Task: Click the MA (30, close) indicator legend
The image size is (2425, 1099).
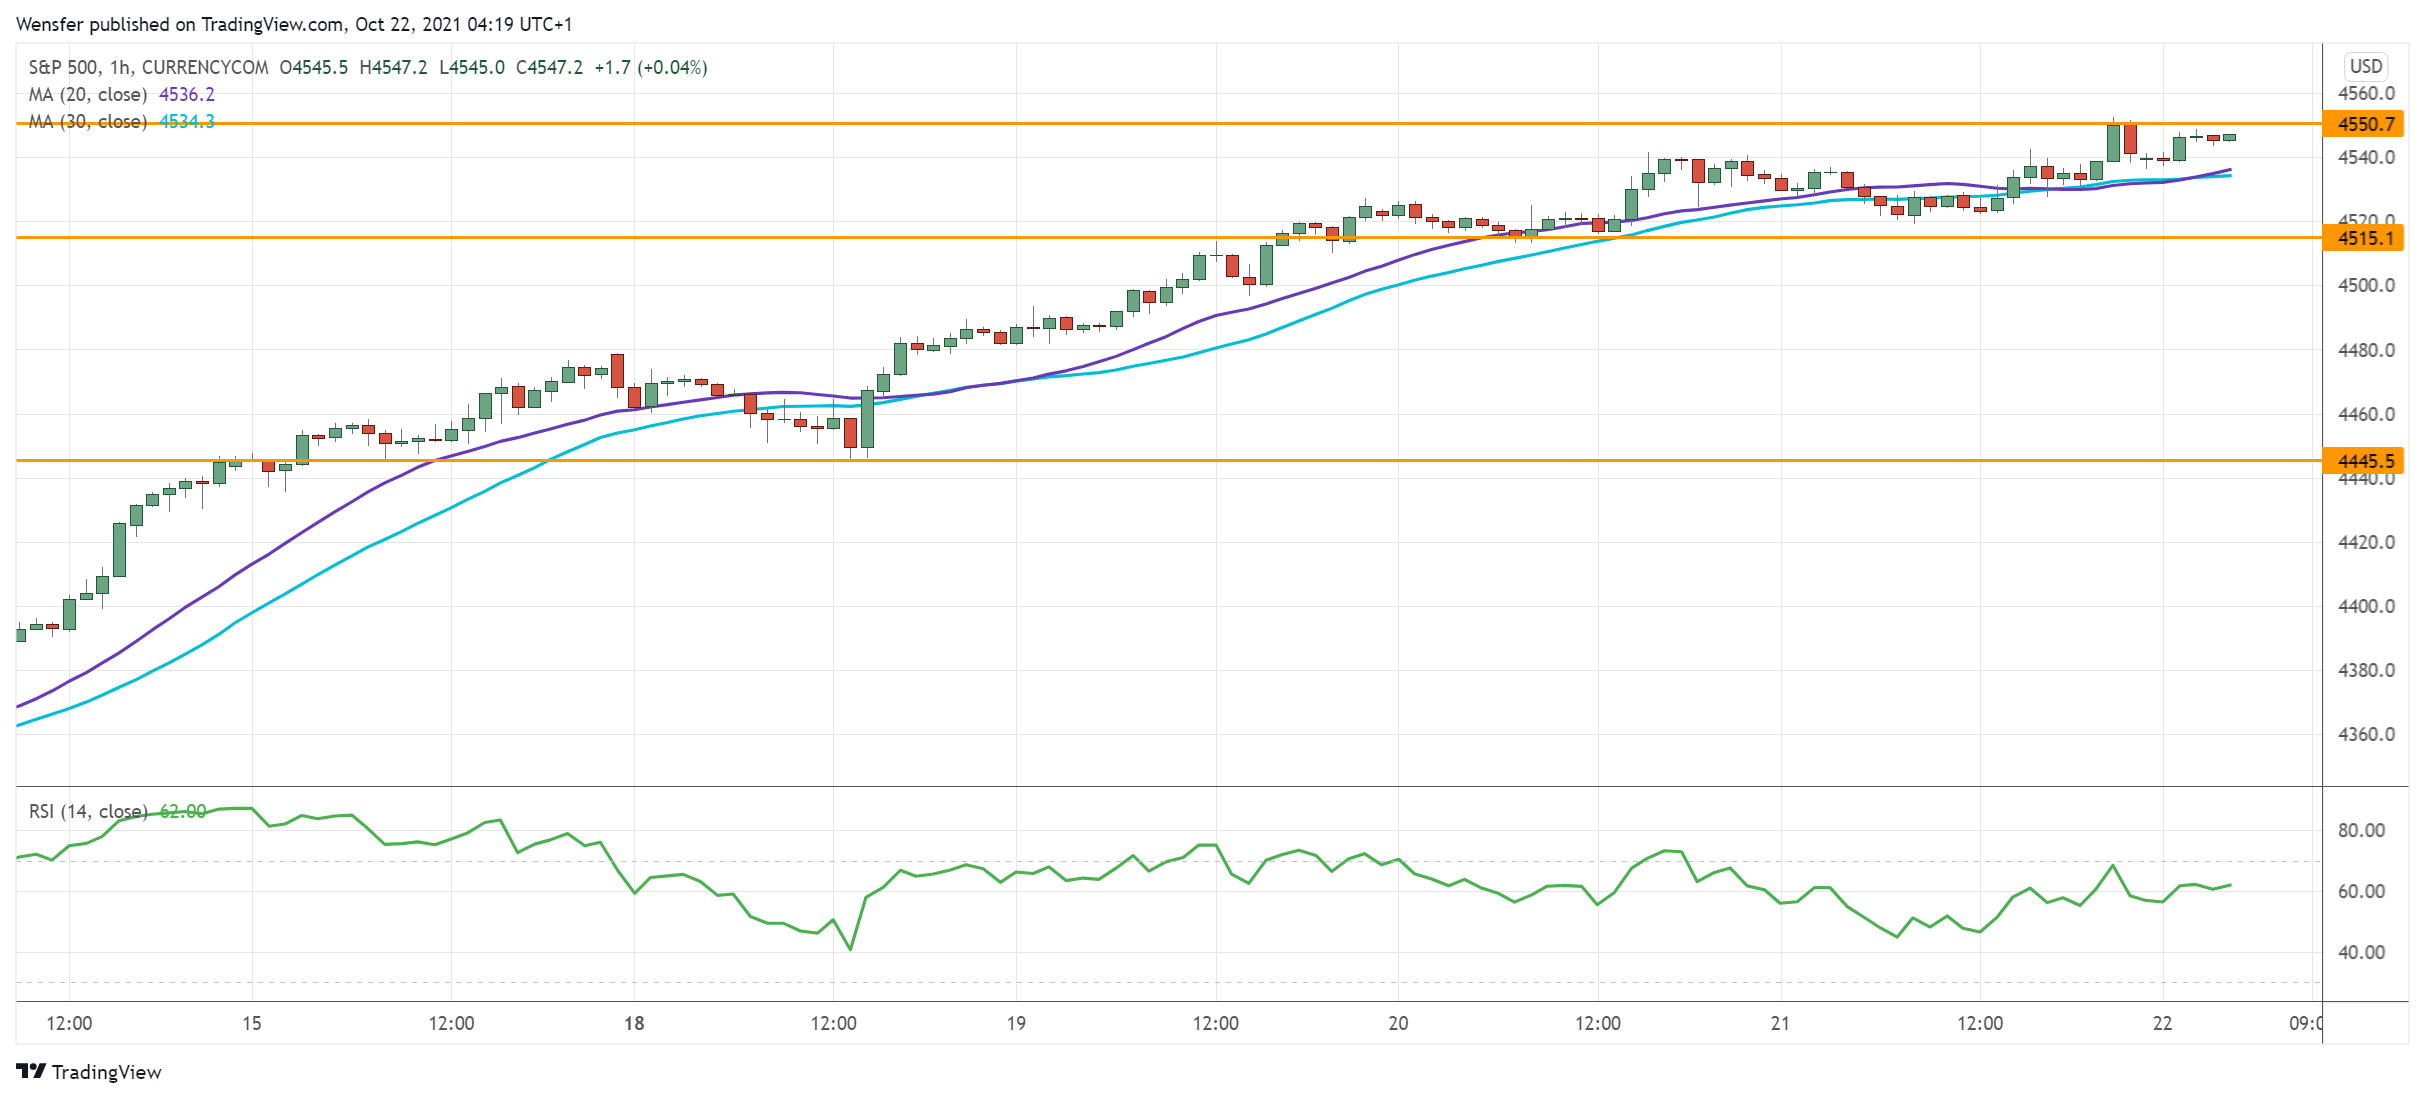Action: point(88,122)
